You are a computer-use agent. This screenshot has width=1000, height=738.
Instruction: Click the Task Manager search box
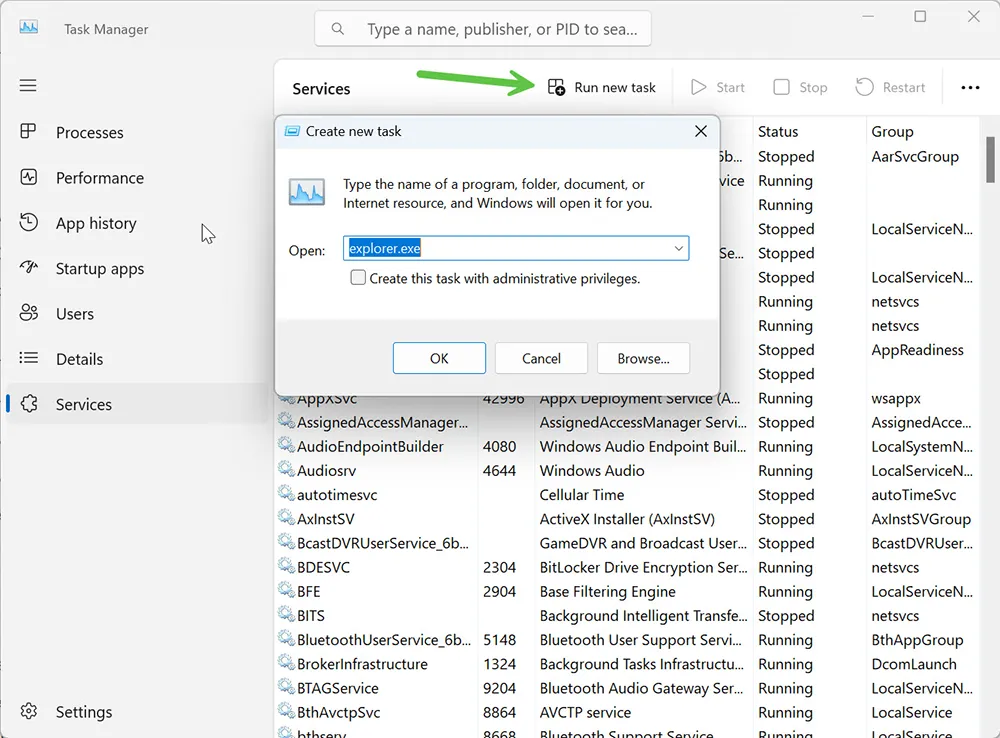(483, 29)
